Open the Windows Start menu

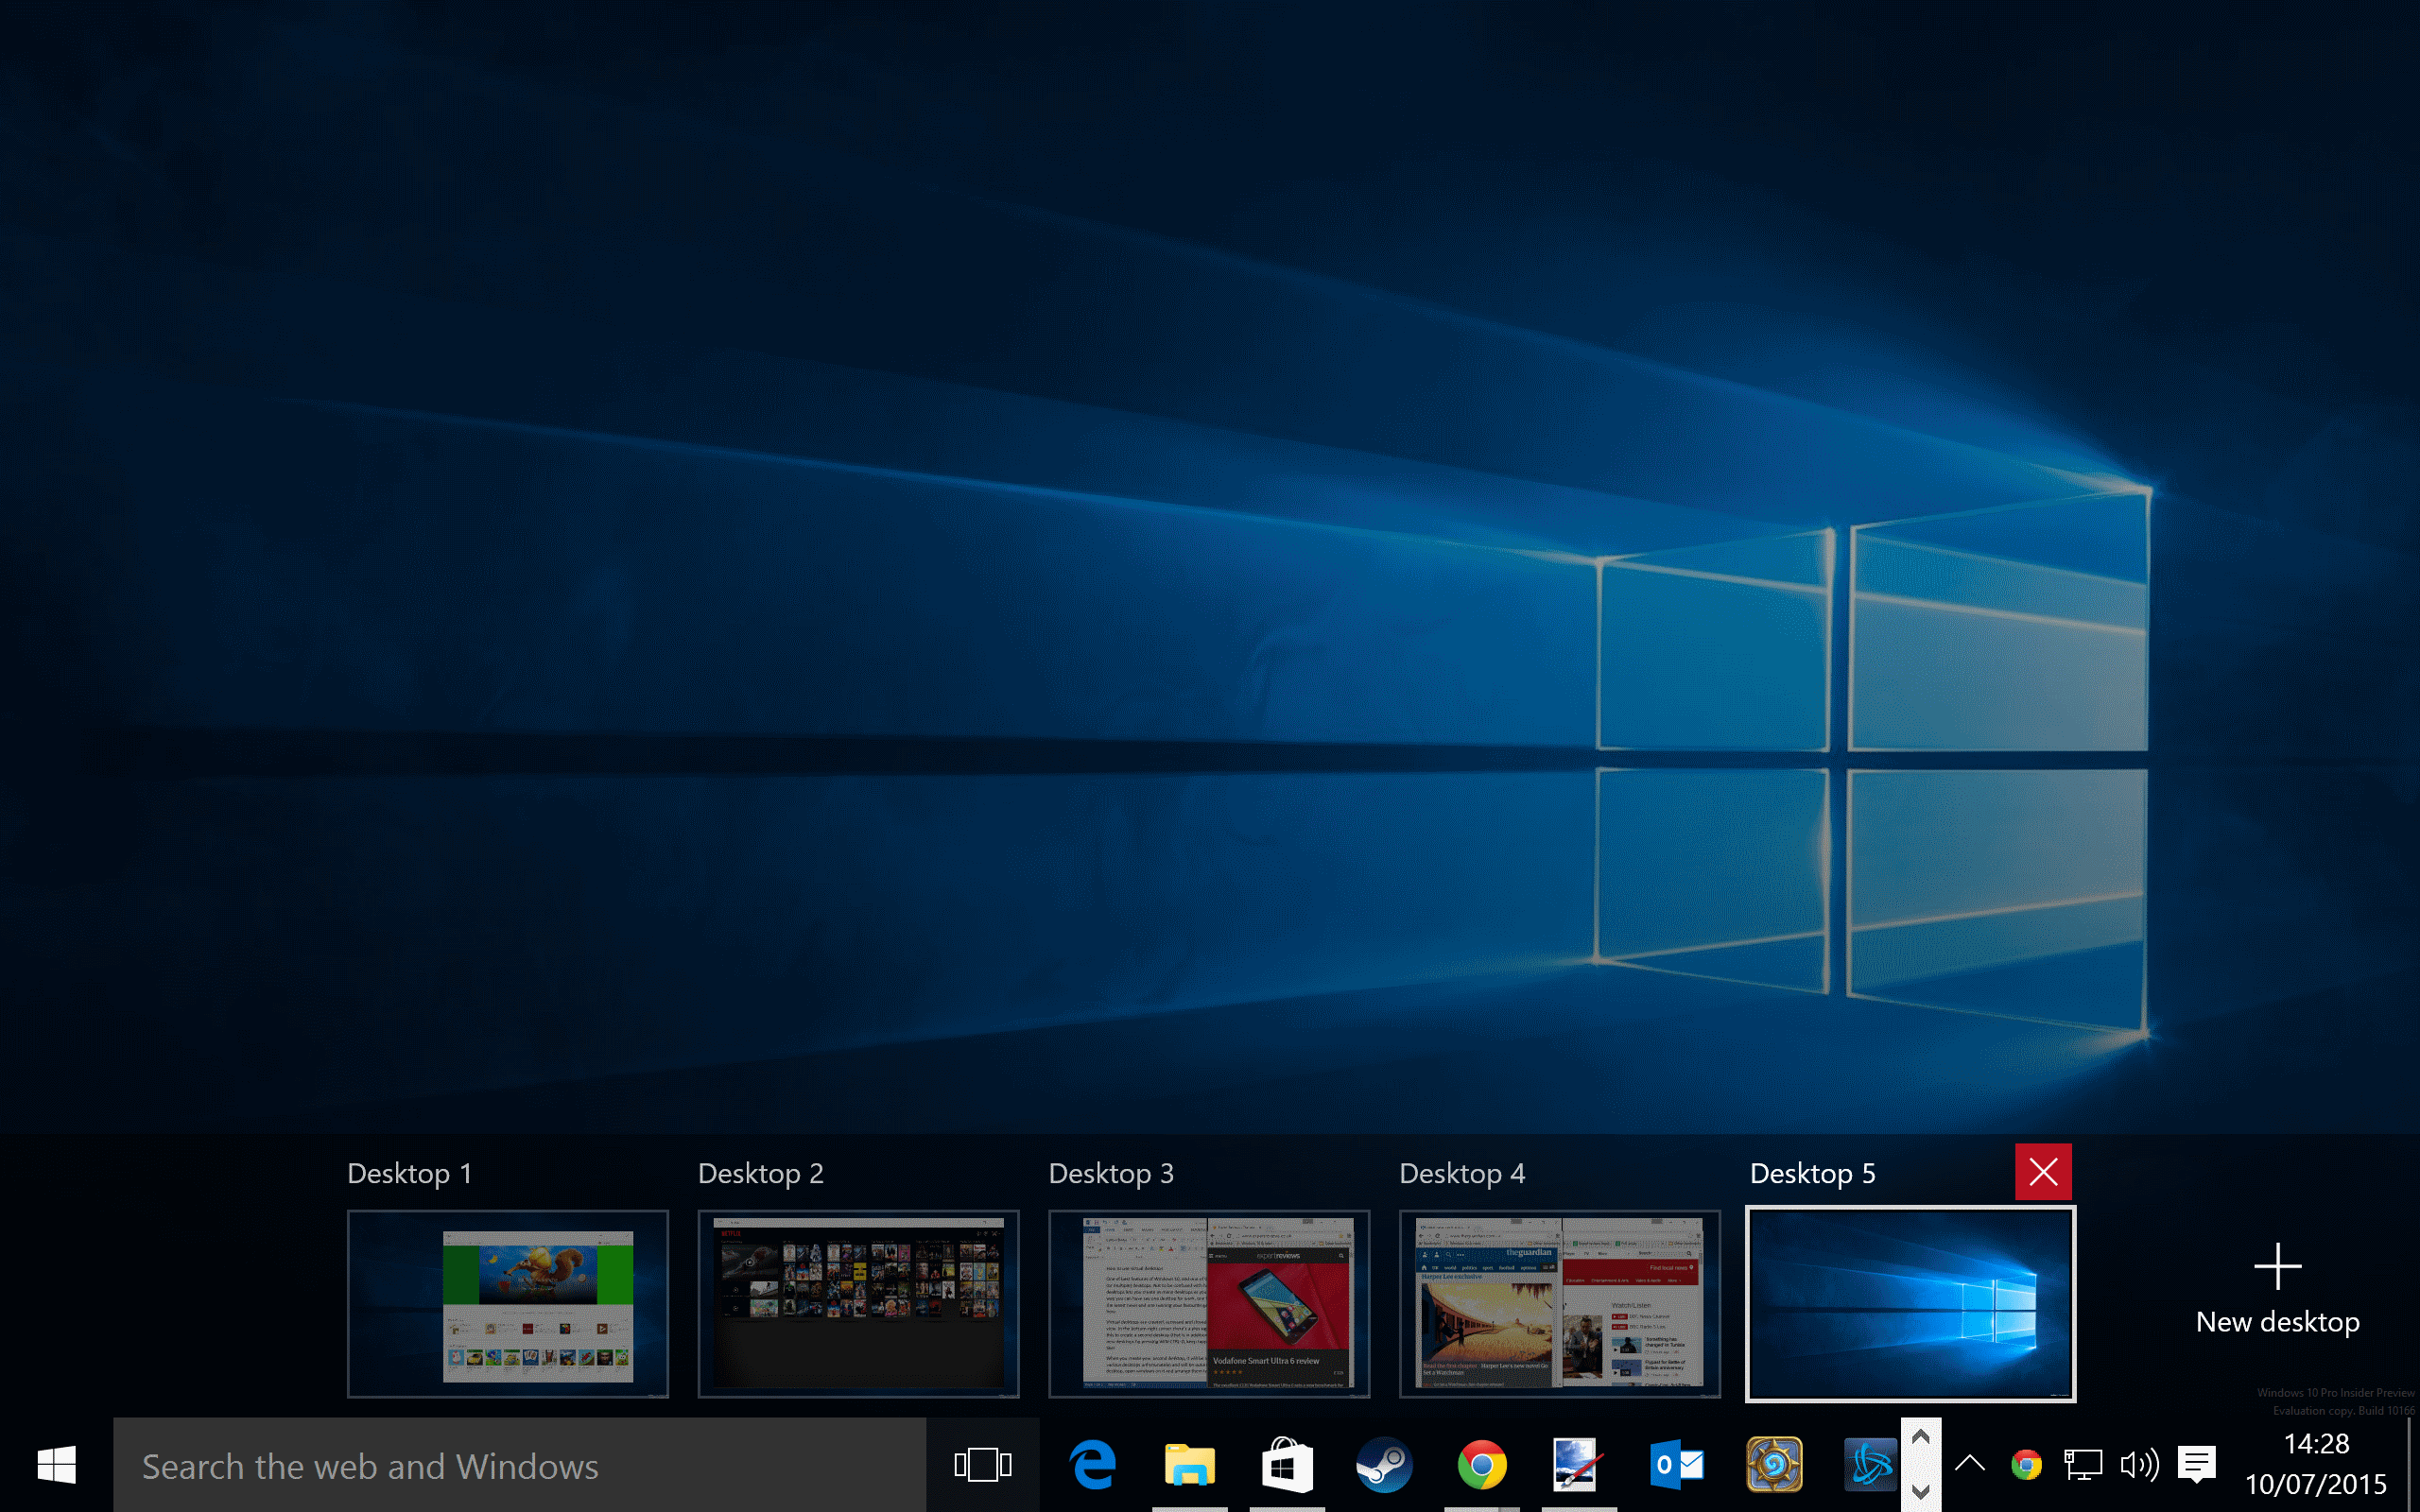[x=56, y=1465]
